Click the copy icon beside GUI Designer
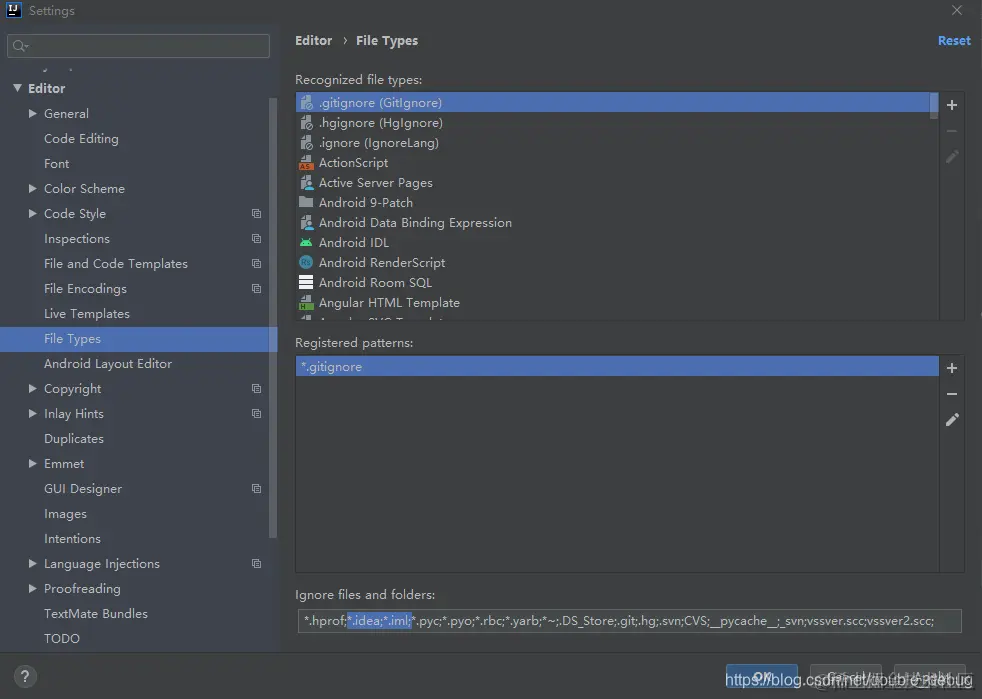 click(x=256, y=489)
